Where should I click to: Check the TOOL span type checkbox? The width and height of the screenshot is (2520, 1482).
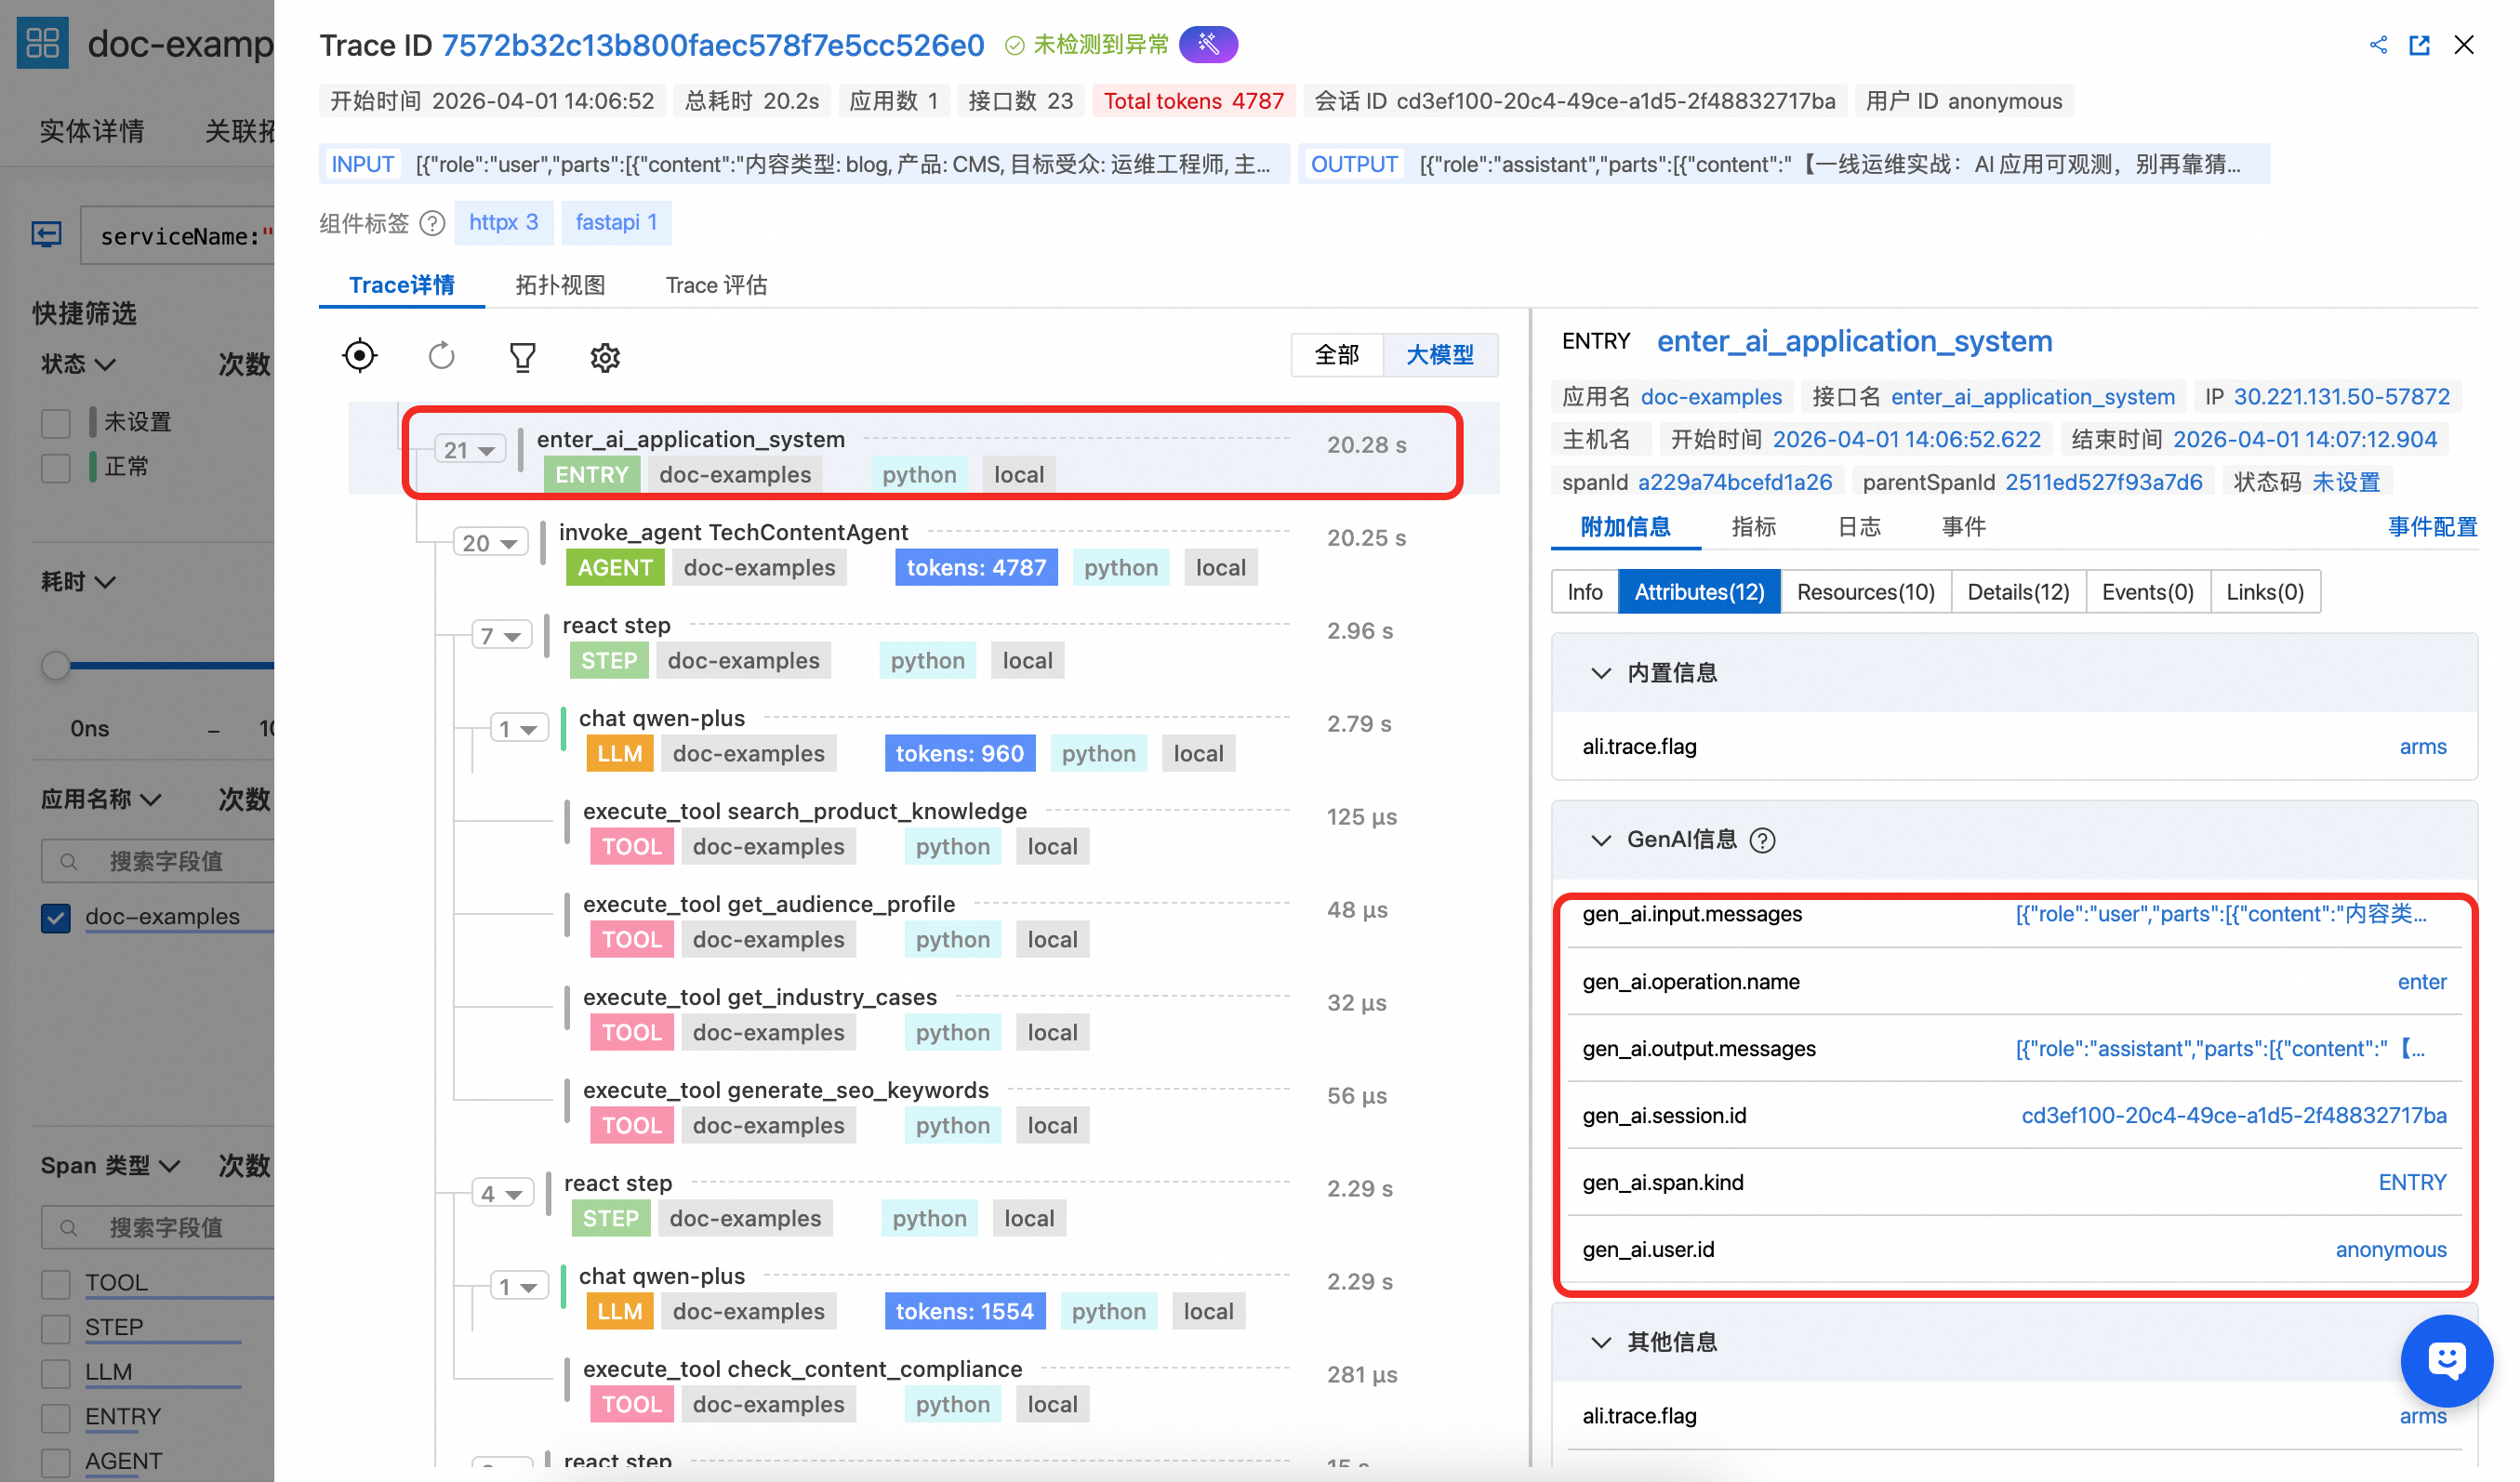click(56, 1283)
